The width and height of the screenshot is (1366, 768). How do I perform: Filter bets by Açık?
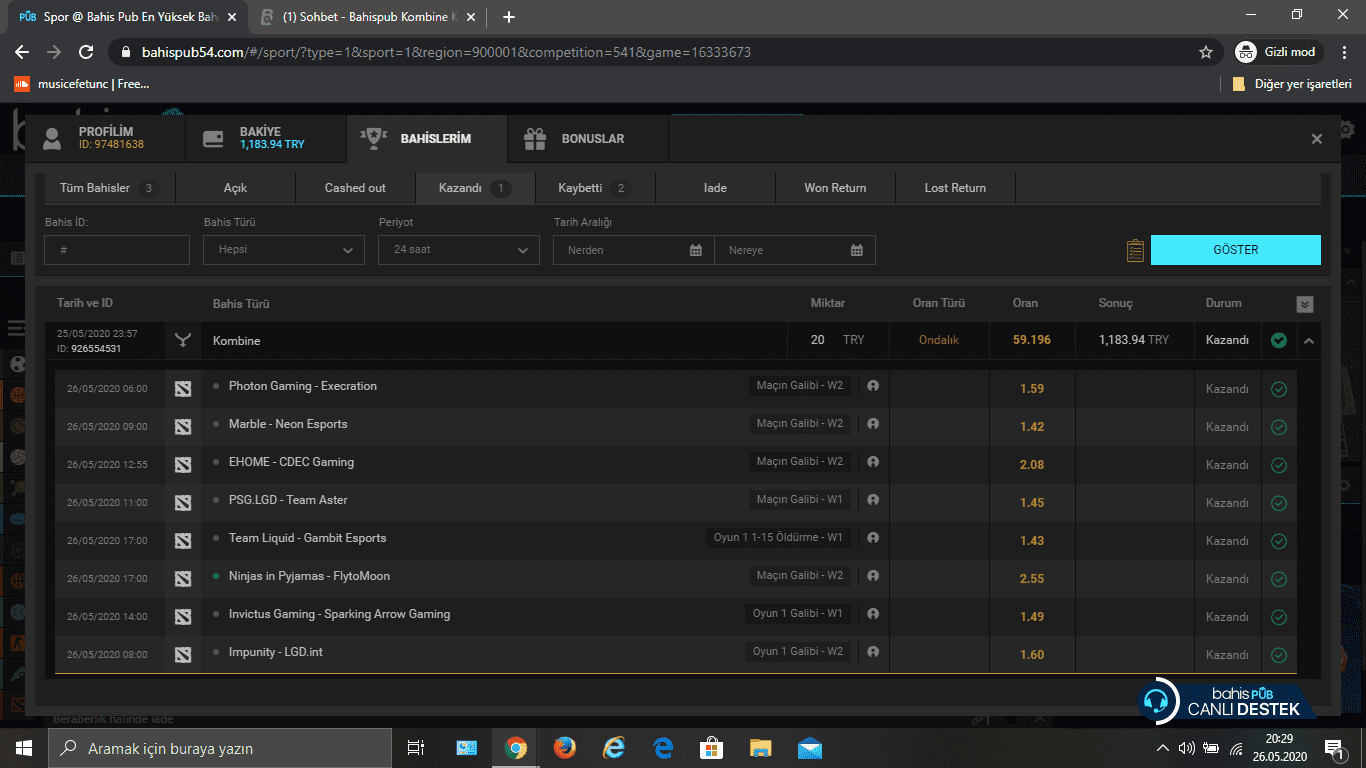[x=235, y=188]
